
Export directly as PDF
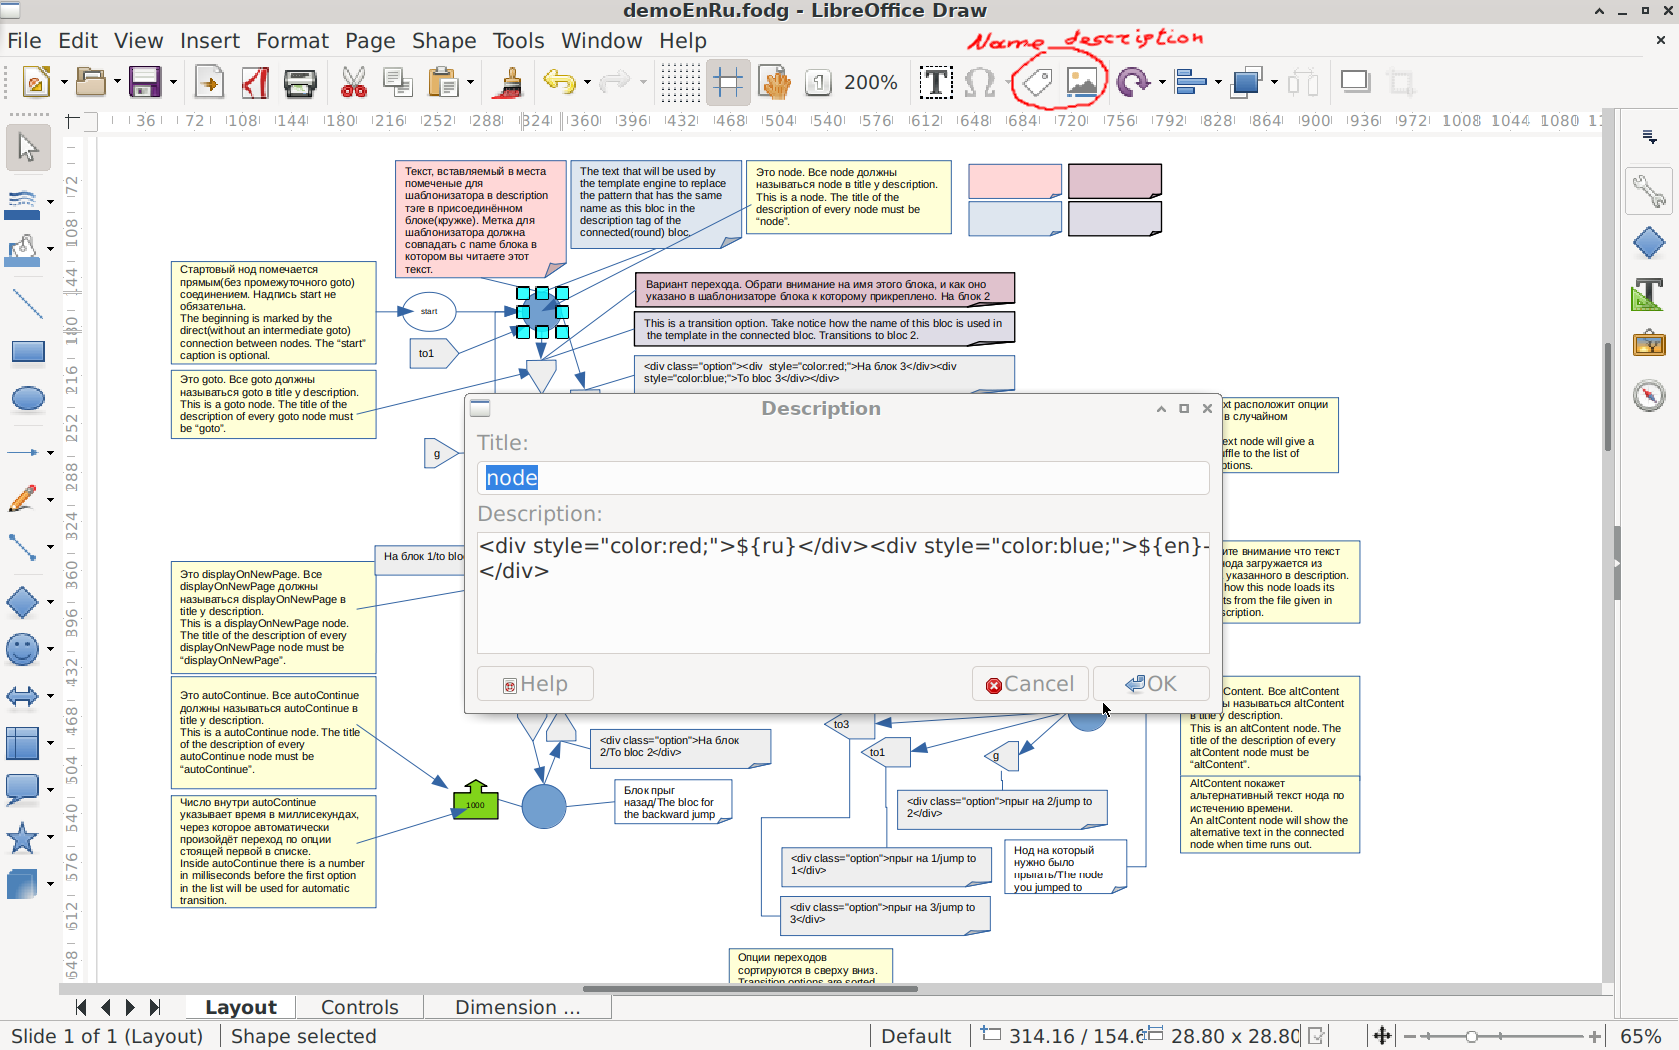point(255,82)
